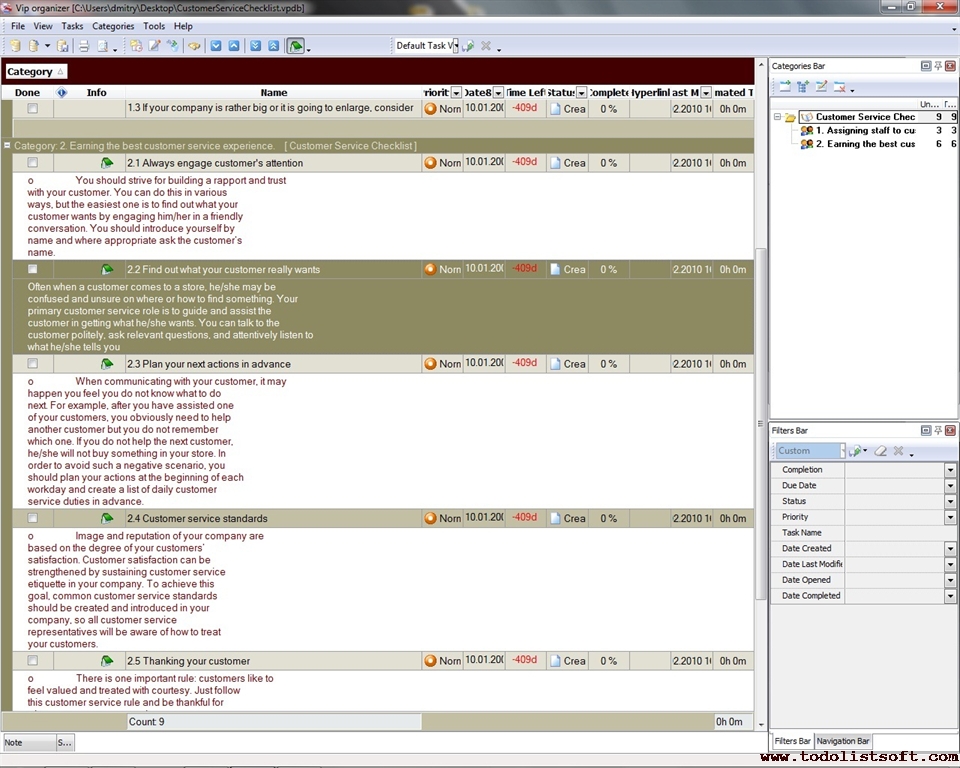Click the double up-arrow toolbar icon
Viewport: 960px width, 768px height.
[x=274, y=46]
